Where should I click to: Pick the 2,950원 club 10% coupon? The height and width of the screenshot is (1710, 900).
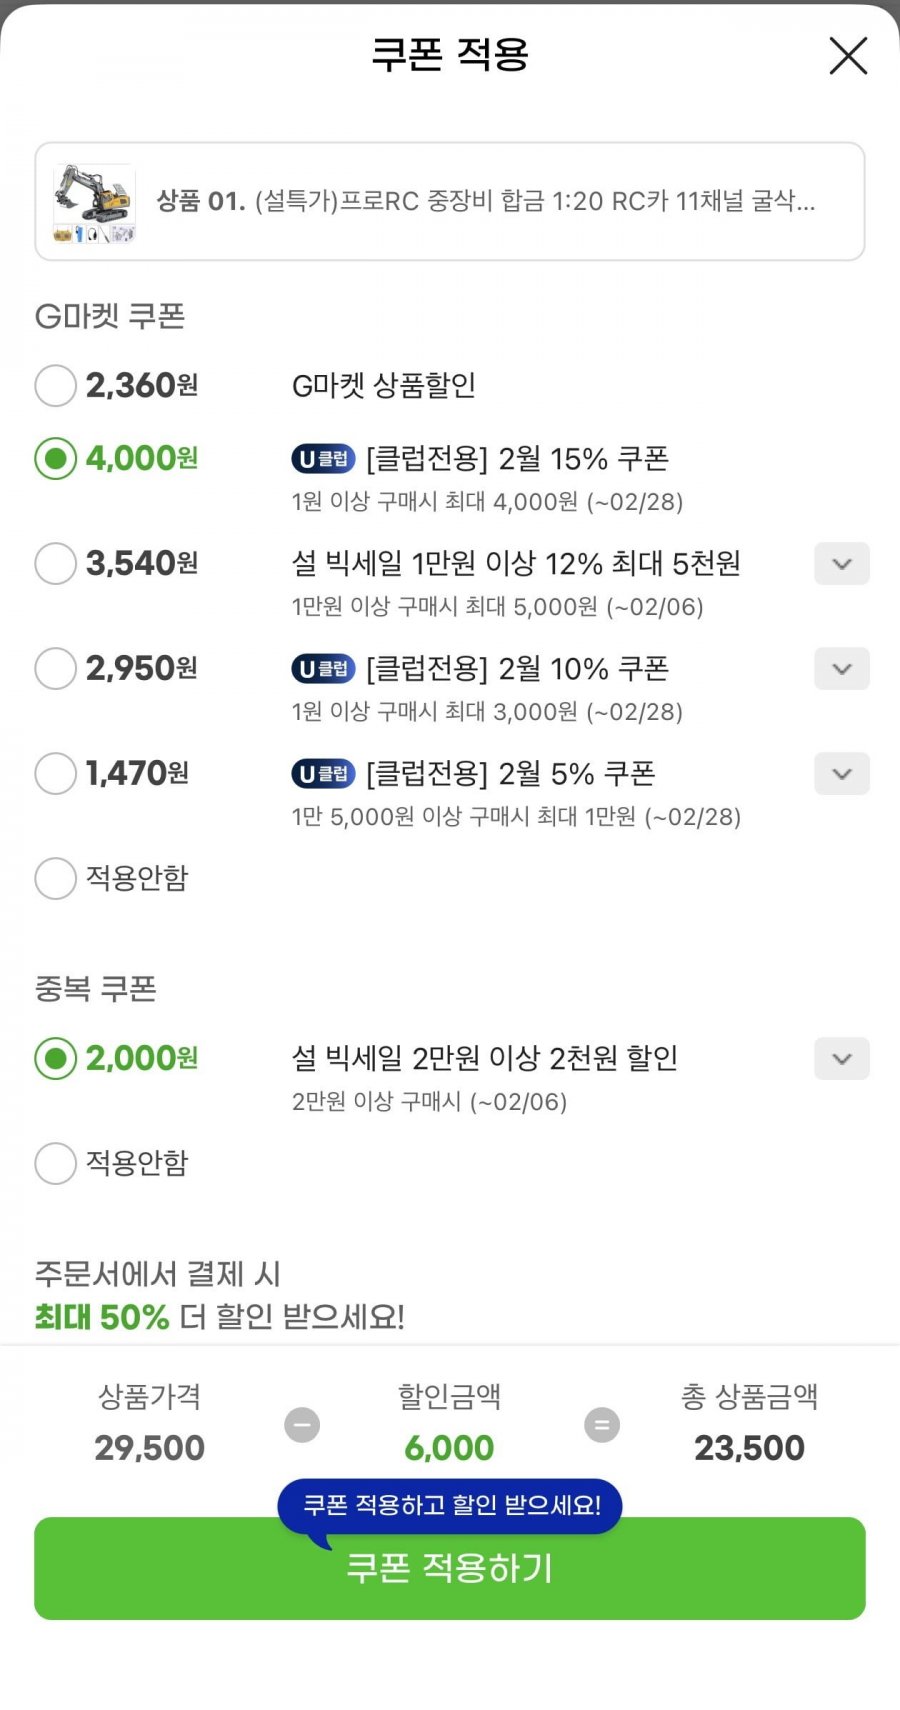(56, 669)
